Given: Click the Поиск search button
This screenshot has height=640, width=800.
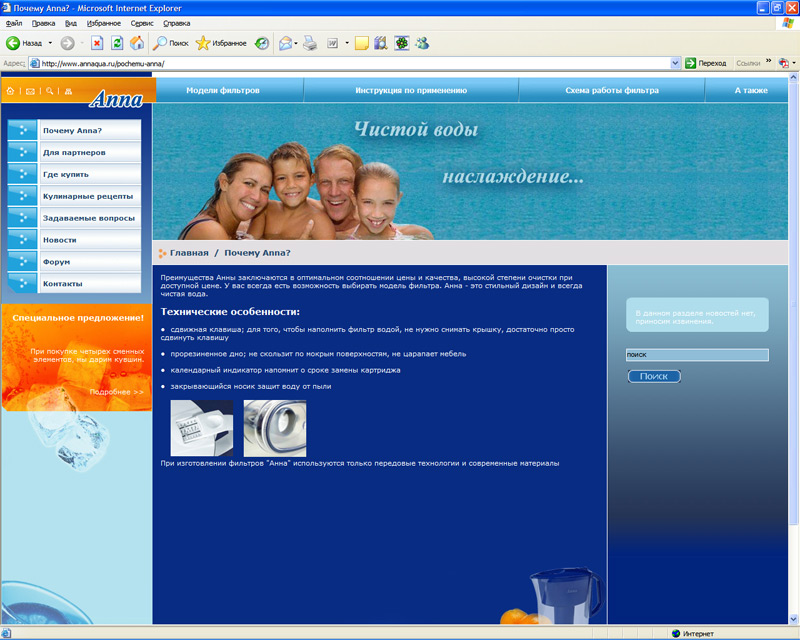Looking at the screenshot, I should click(x=654, y=376).
